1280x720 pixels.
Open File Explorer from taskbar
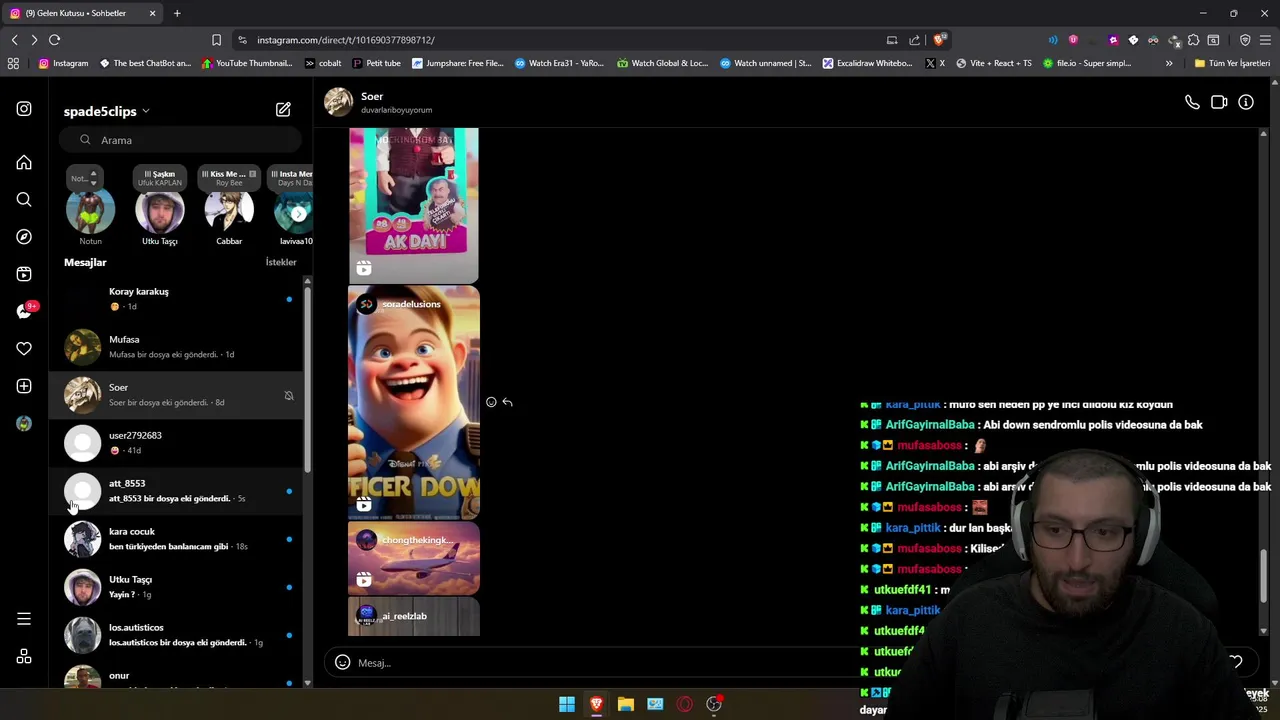(x=626, y=704)
